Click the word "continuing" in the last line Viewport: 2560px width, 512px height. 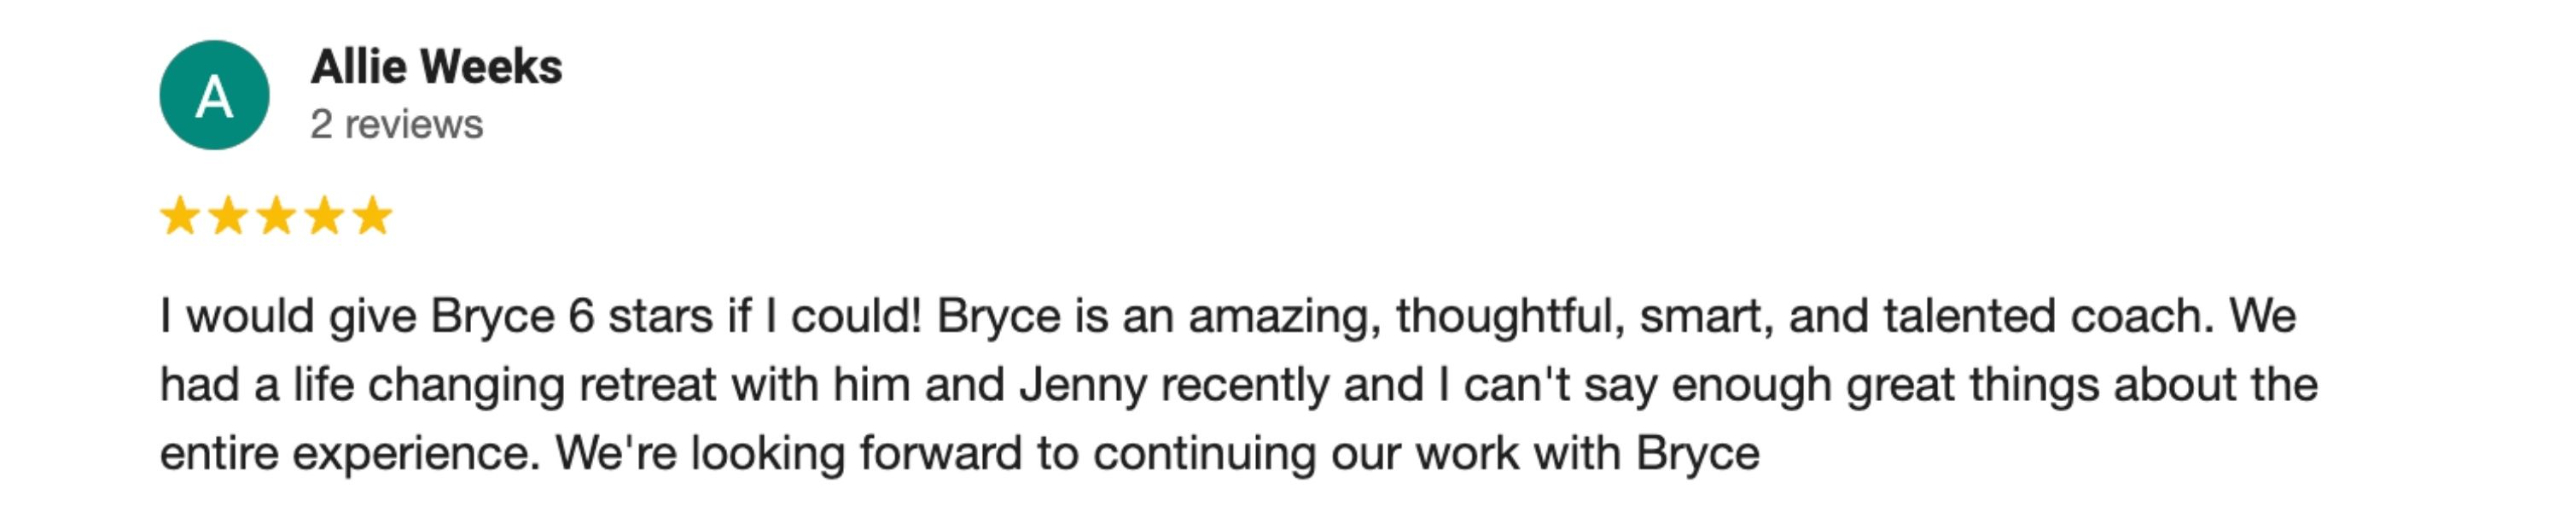[x=1204, y=455]
